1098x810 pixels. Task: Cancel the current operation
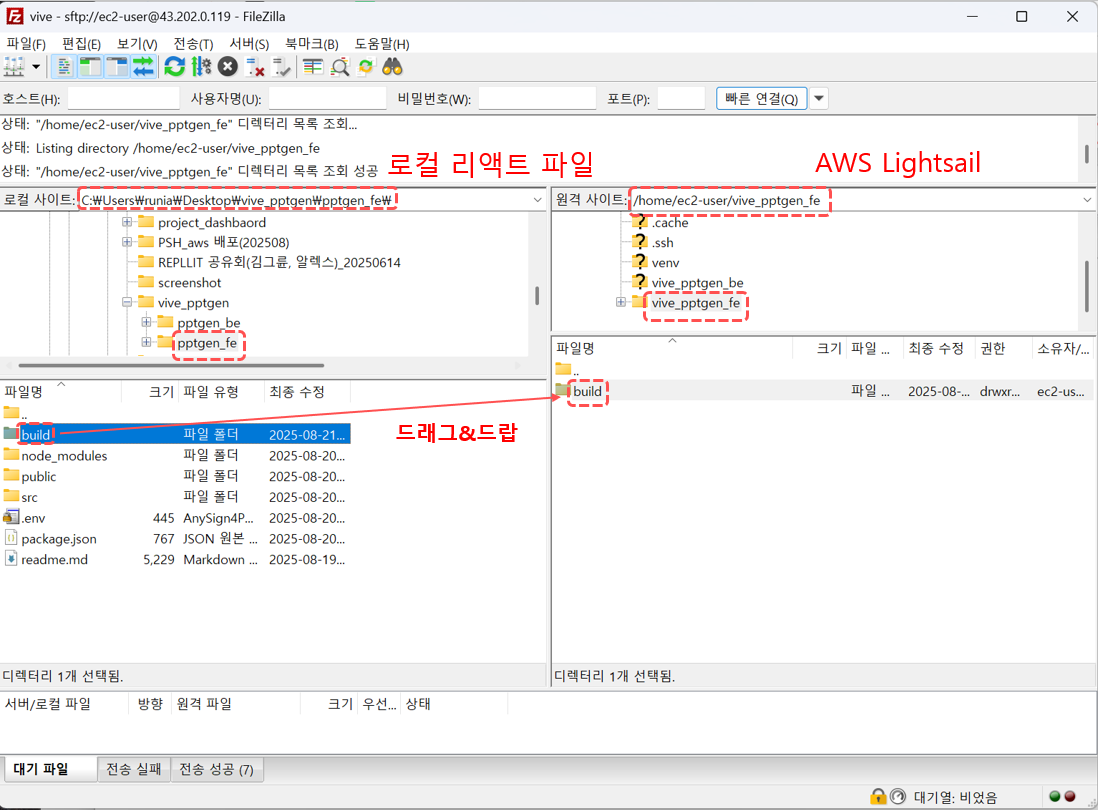(228, 67)
